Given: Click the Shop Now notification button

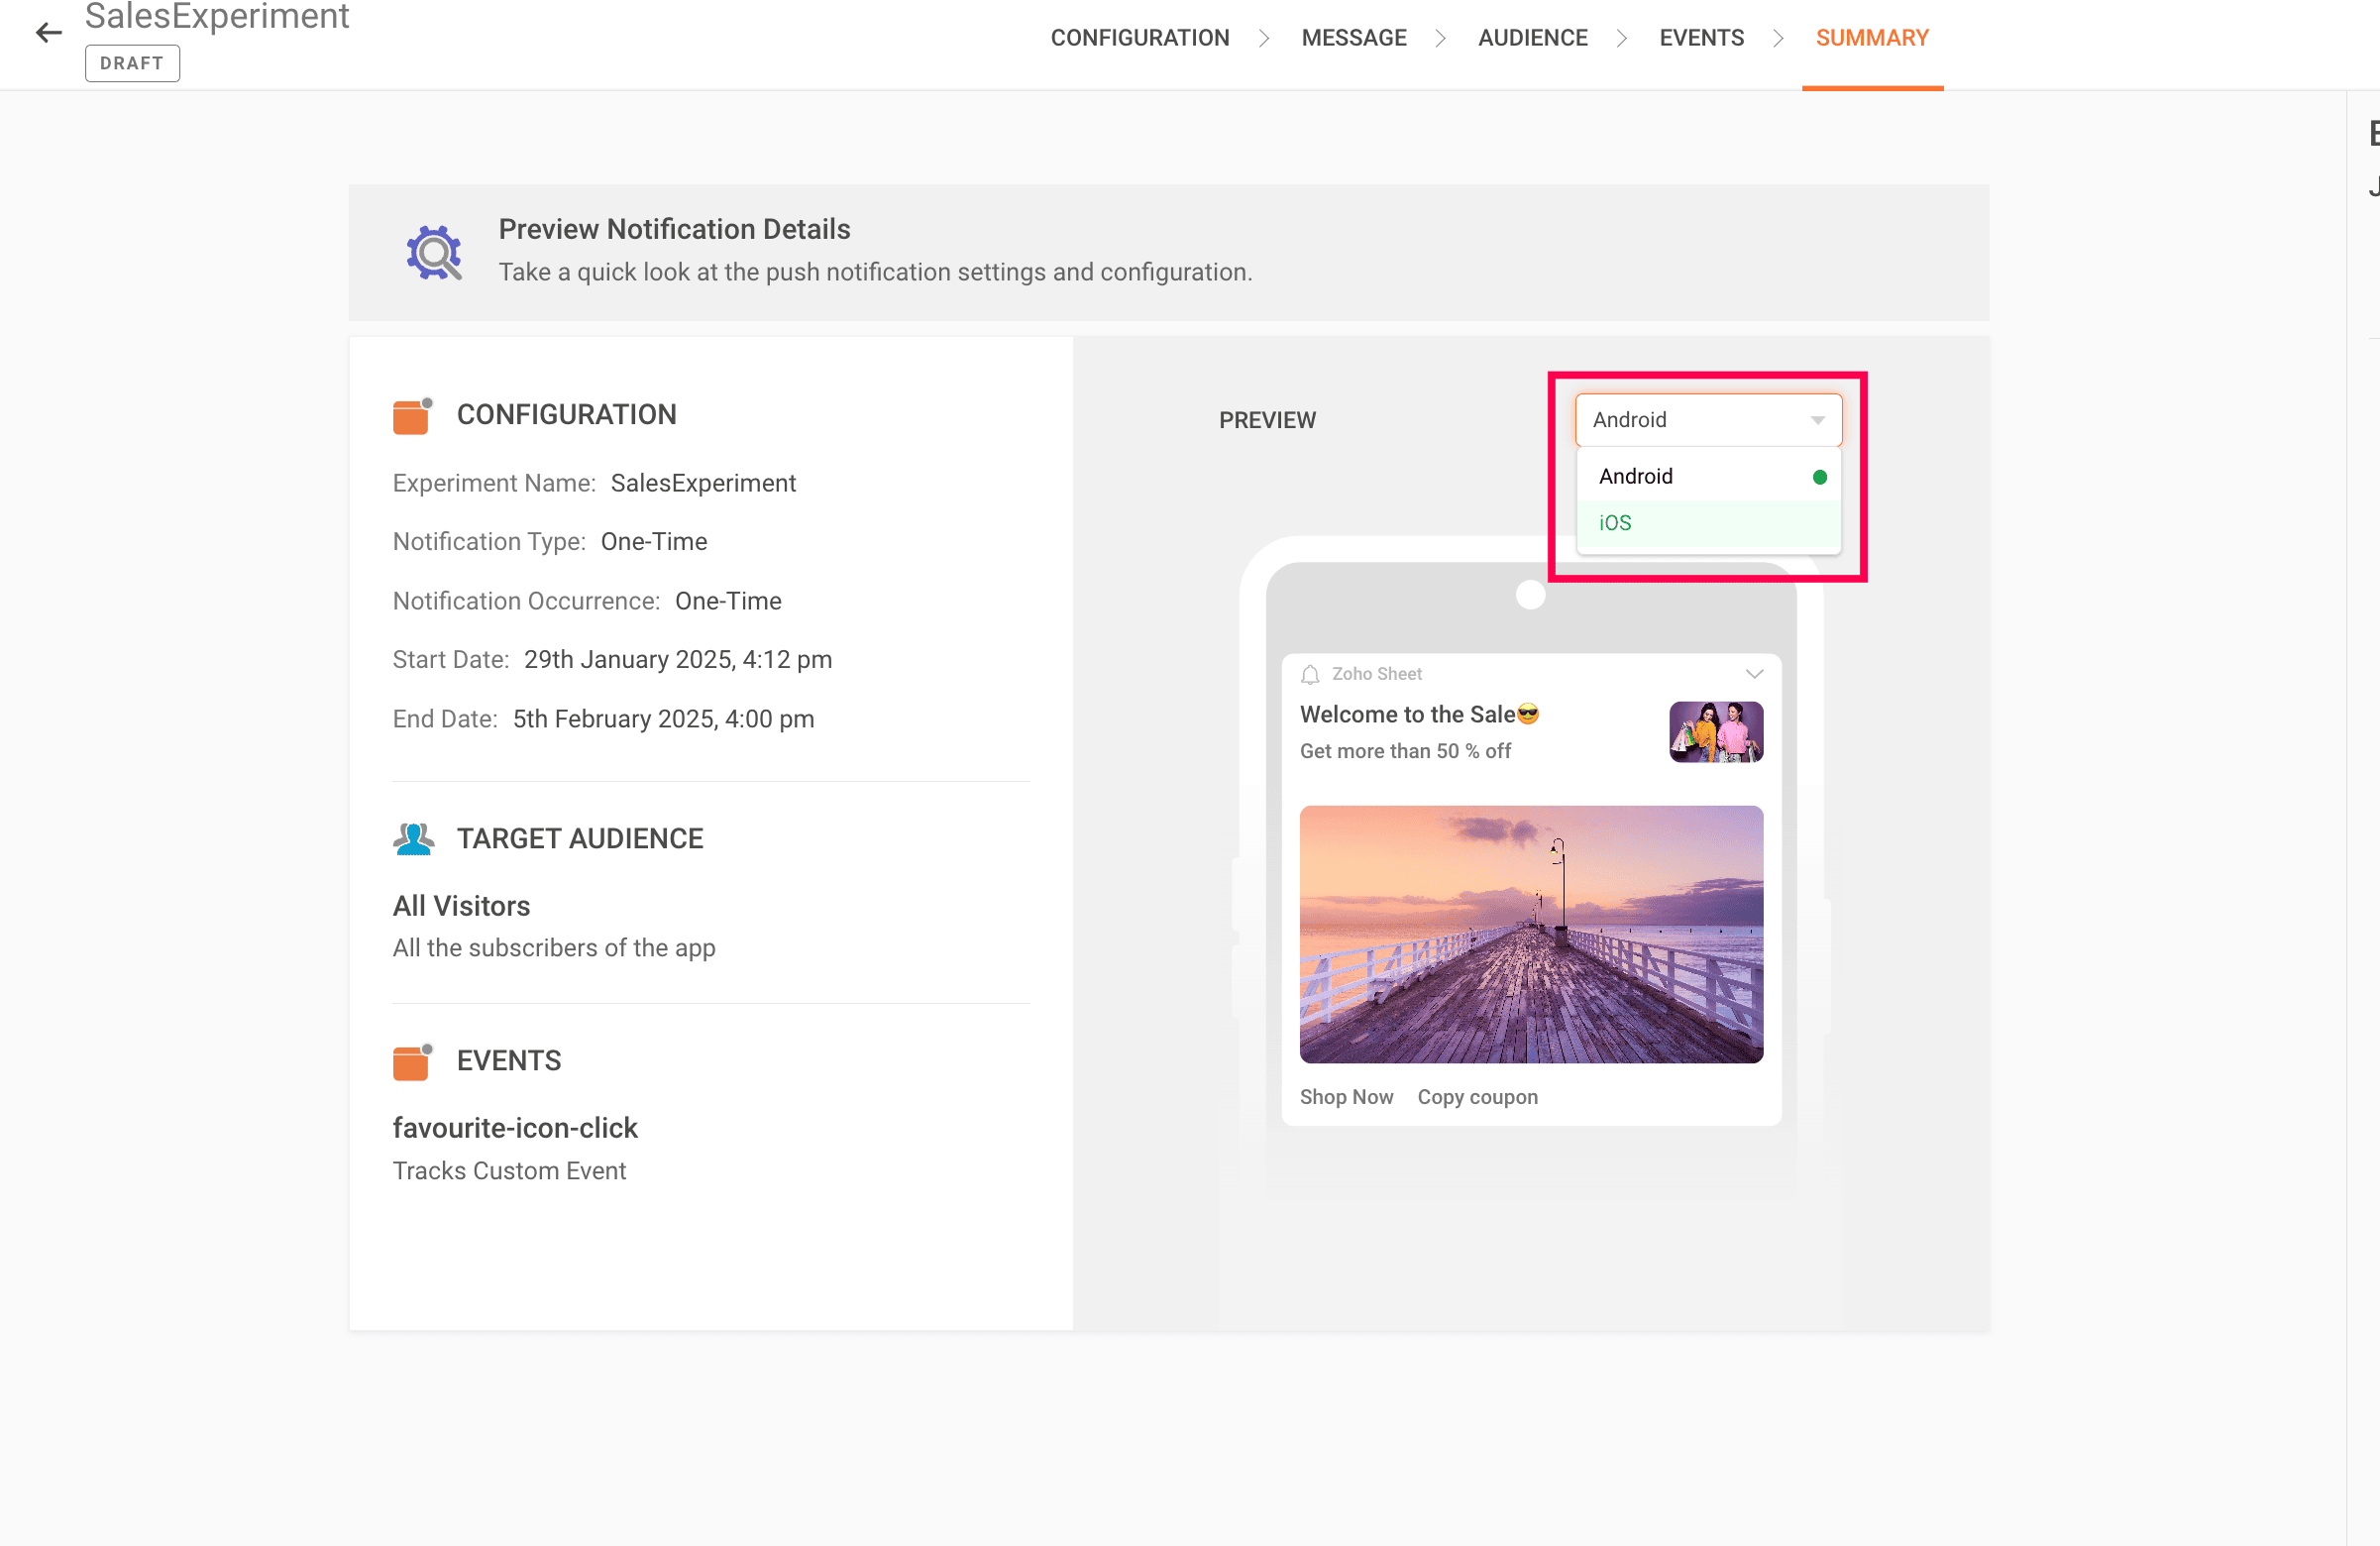Looking at the screenshot, I should pos(1346,1097).
